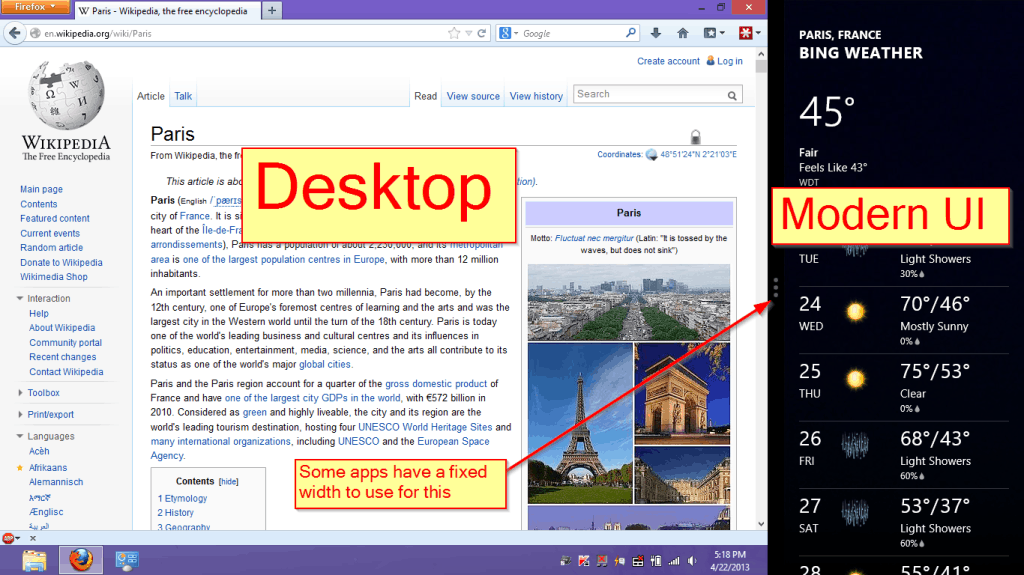Open the View history tab
1024x575 pixels.
(536, 96)
